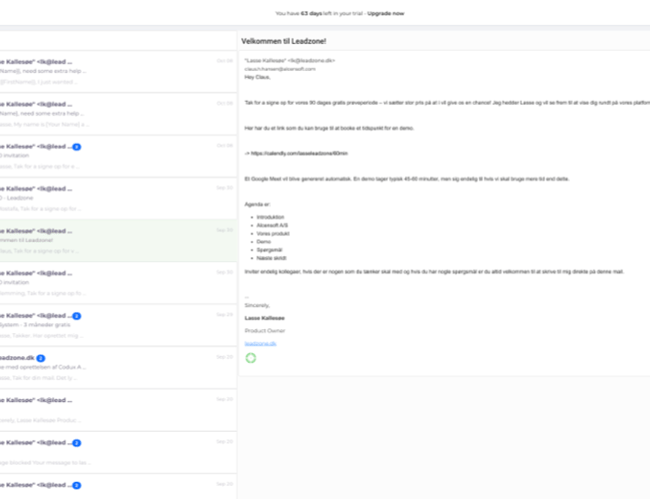Screen dimensions: 650x500
Task: Open the 'oprettelsen af Codux A' email
Action: [118, 368]
